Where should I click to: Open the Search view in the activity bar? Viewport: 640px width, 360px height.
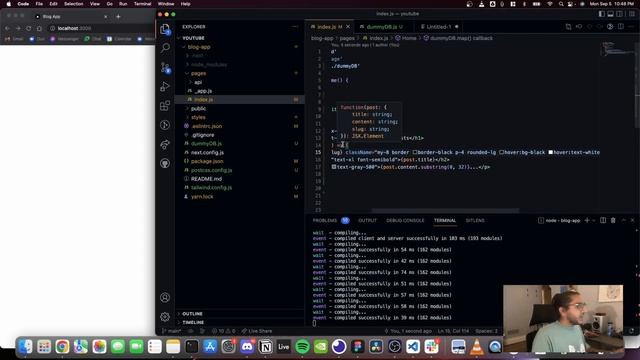pyautogui.click(x=165, y=48)
